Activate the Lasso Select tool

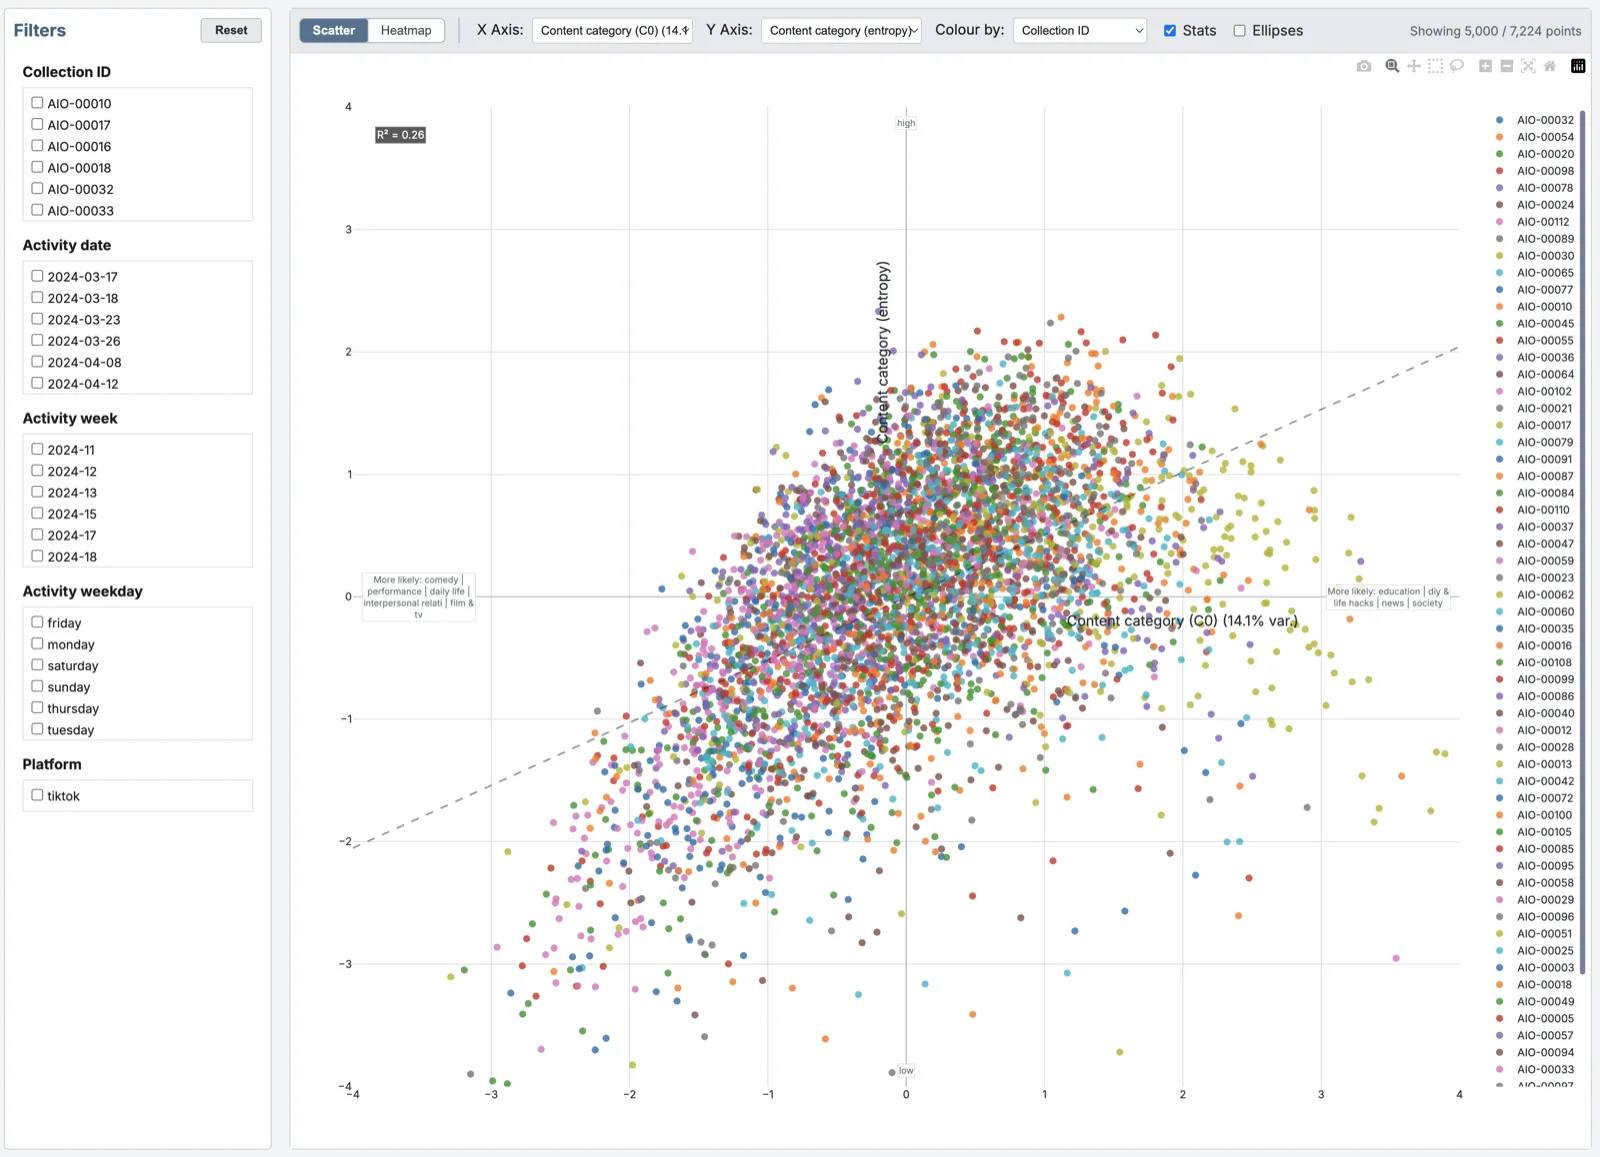[x=1457, y=66]
